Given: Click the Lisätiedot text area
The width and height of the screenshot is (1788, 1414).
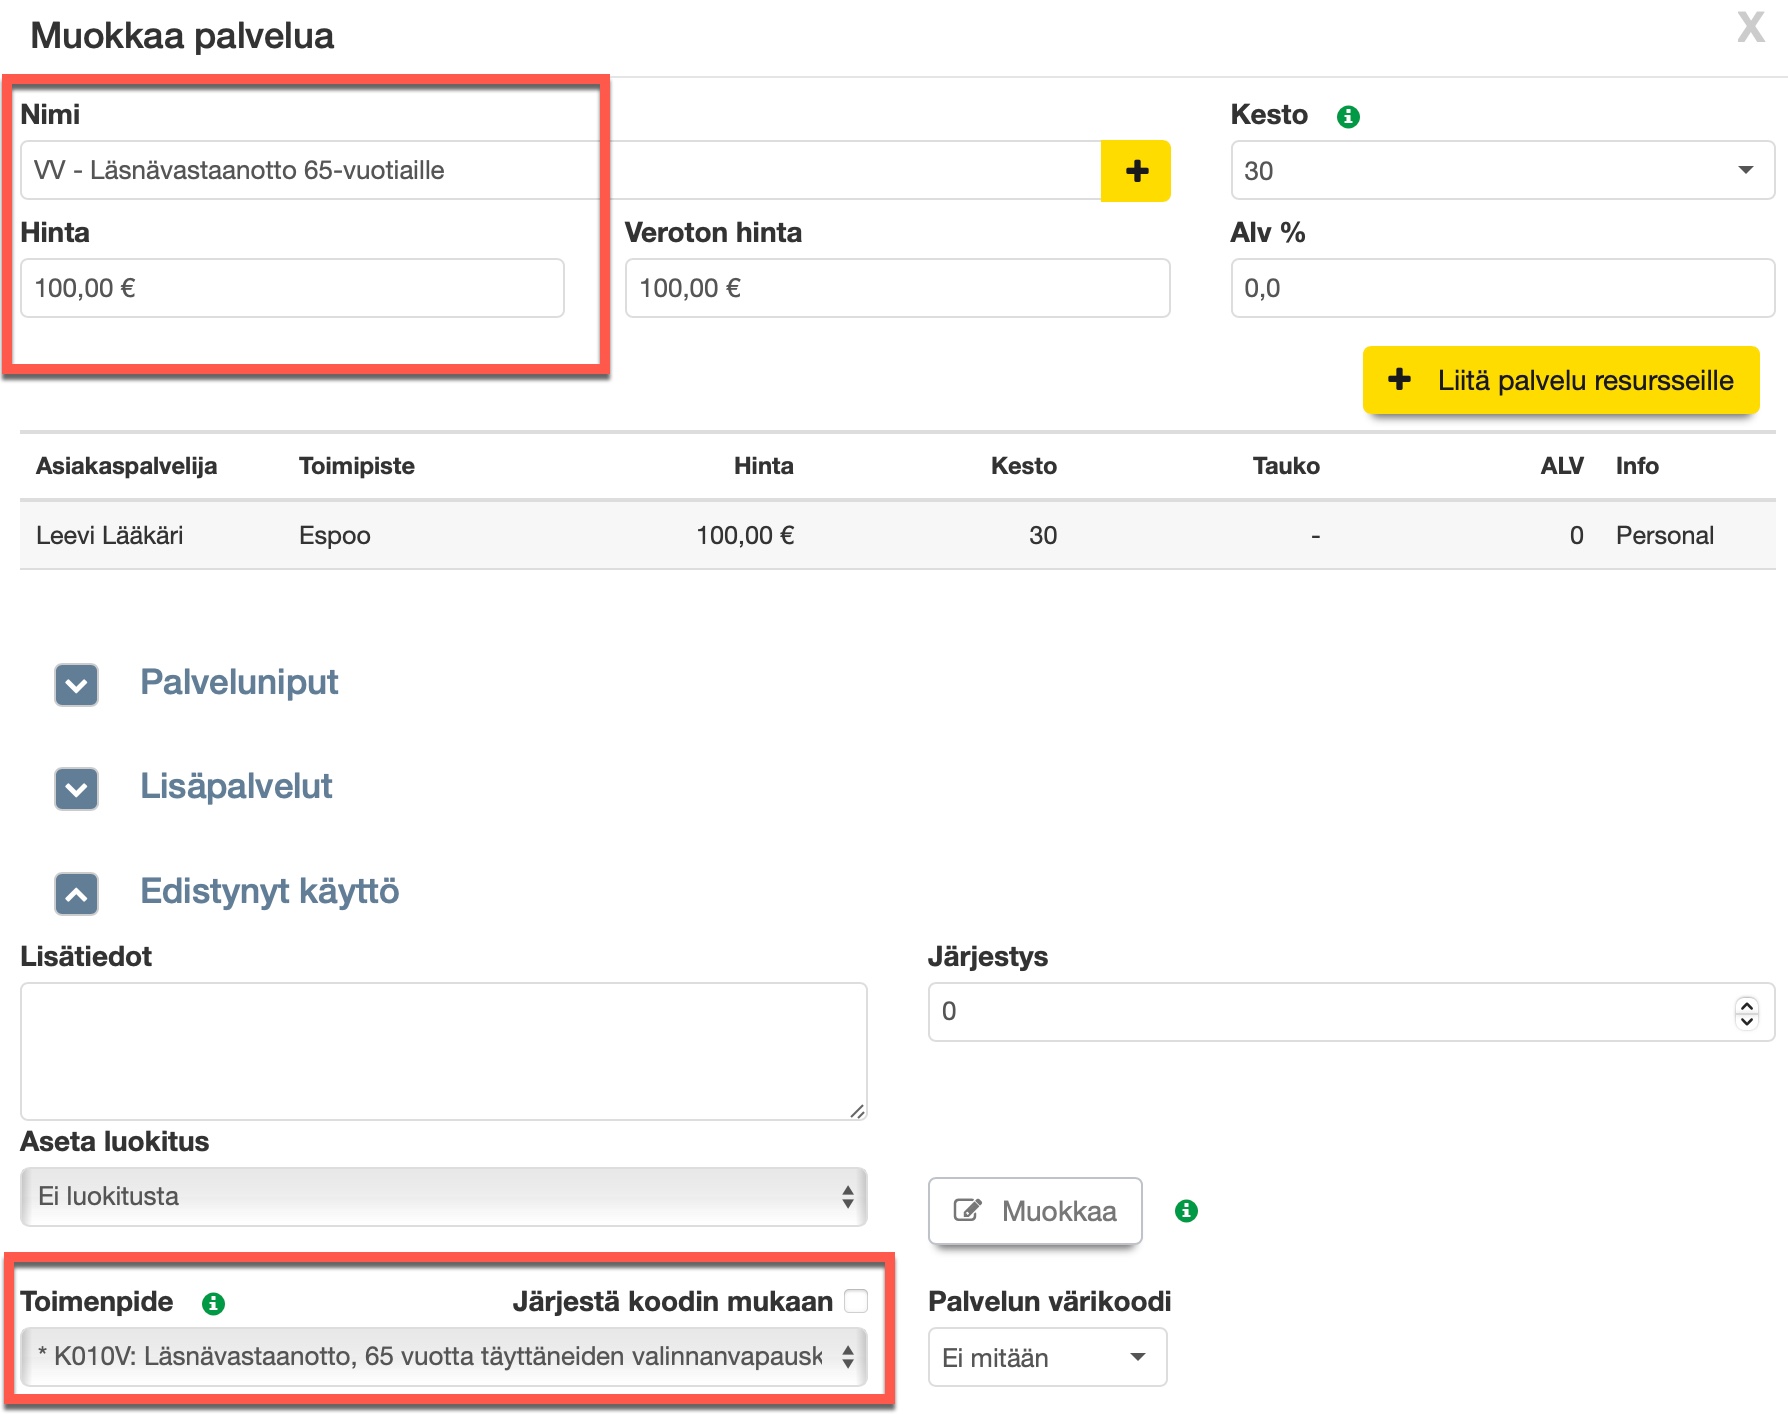Looking at the screenshot, I should click(x=443, y=1051).
